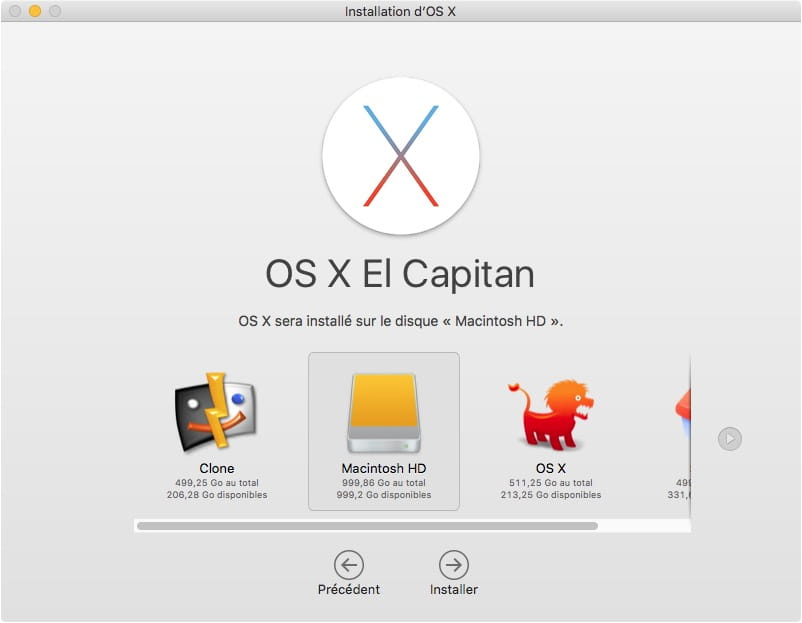Click the OS X El Capitan logo
Viewport: 802px width, 623px height.
(x=401, y=156)
